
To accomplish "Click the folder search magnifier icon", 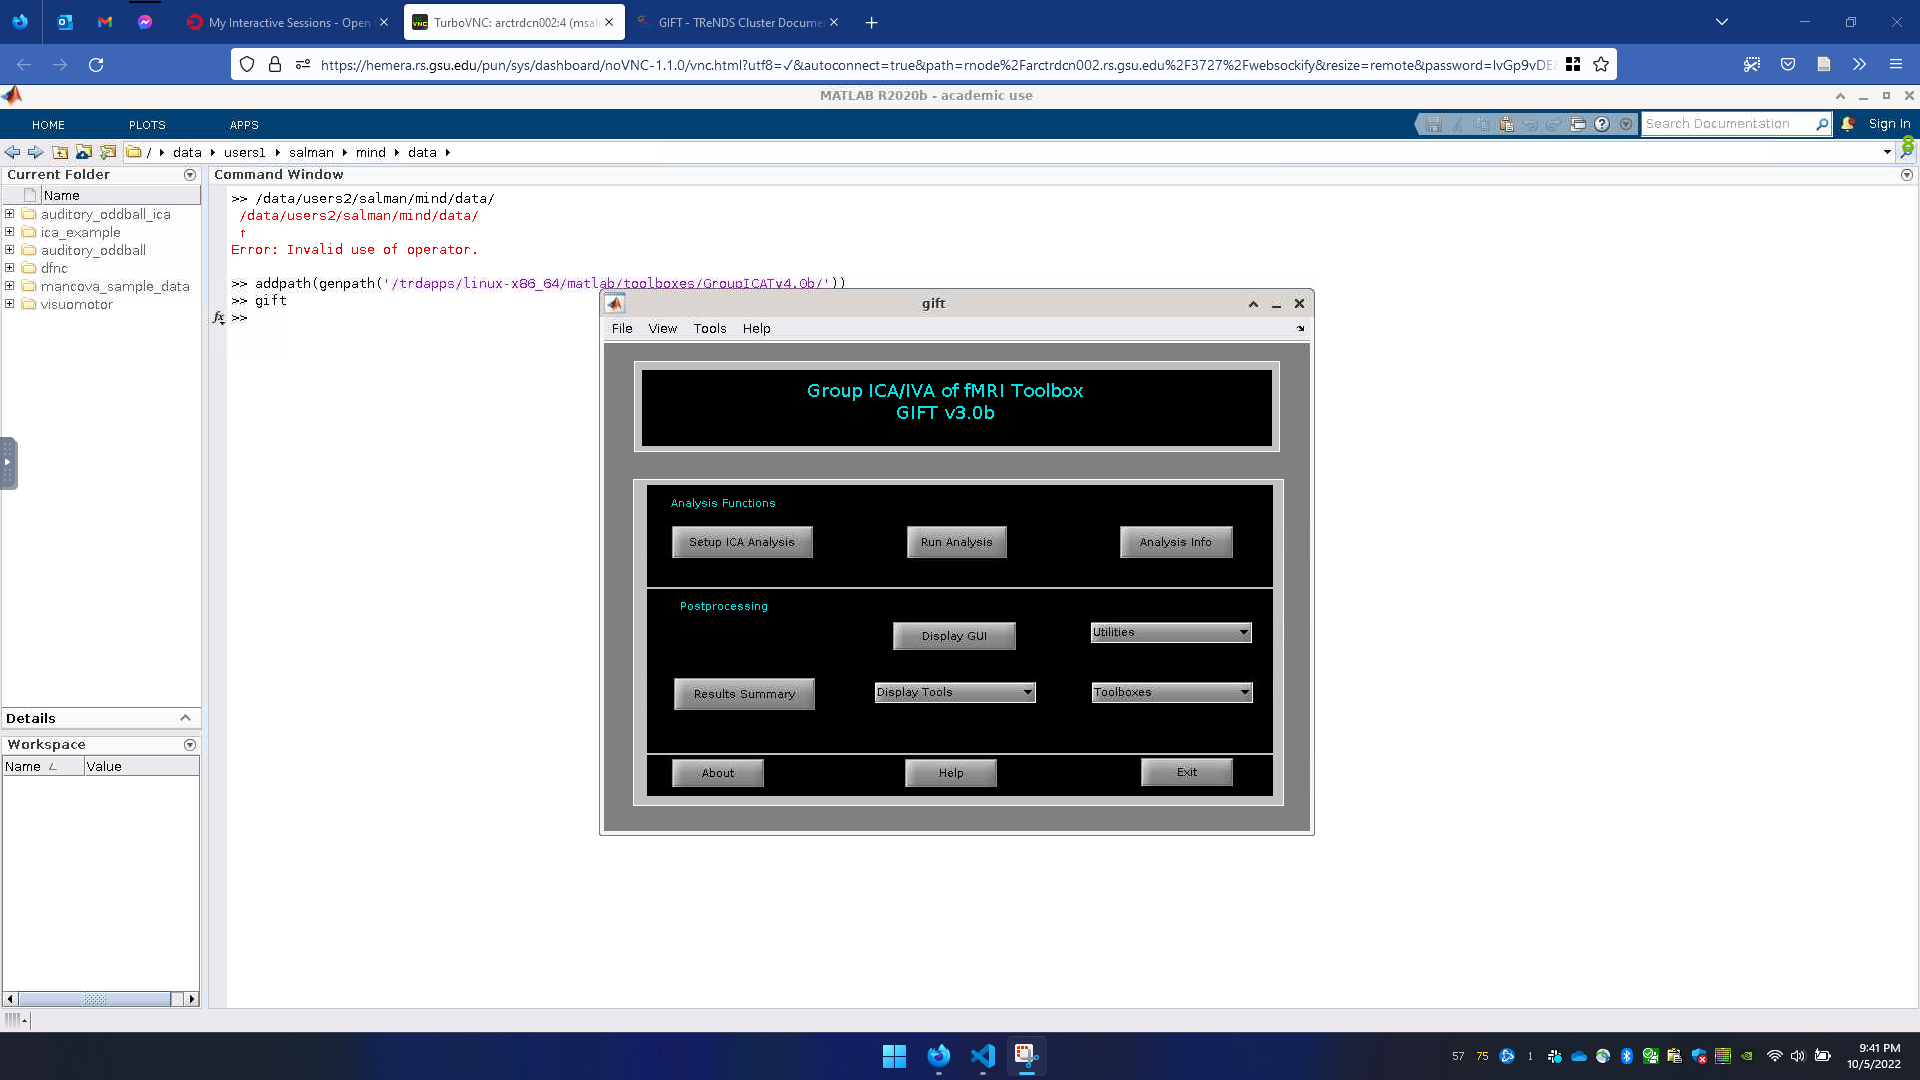I will [x=1907, y=152].
